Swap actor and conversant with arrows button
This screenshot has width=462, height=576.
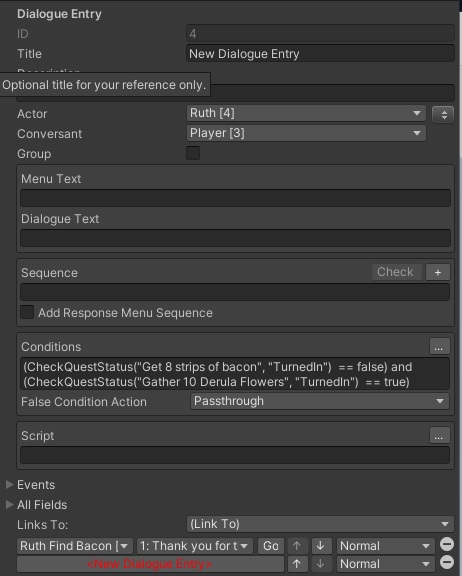[x=444, y=114]
